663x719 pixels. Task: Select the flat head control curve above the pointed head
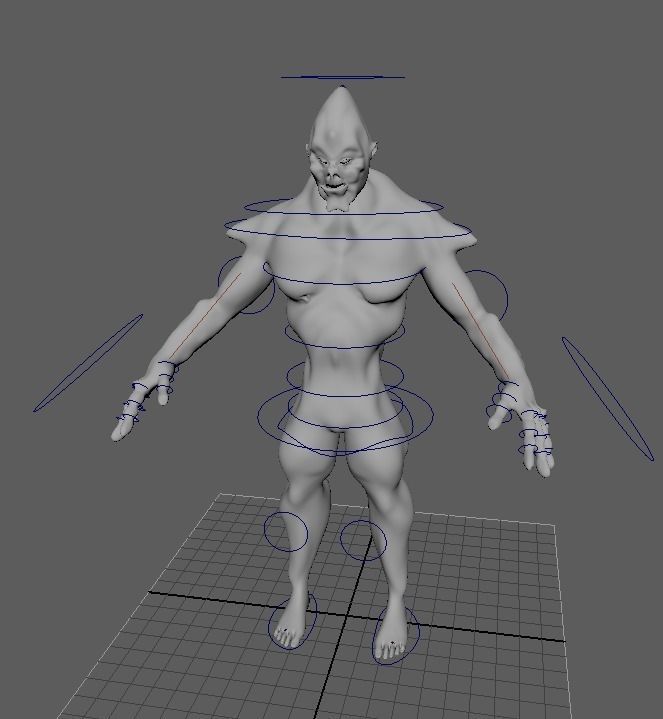(x=343, y=77)
